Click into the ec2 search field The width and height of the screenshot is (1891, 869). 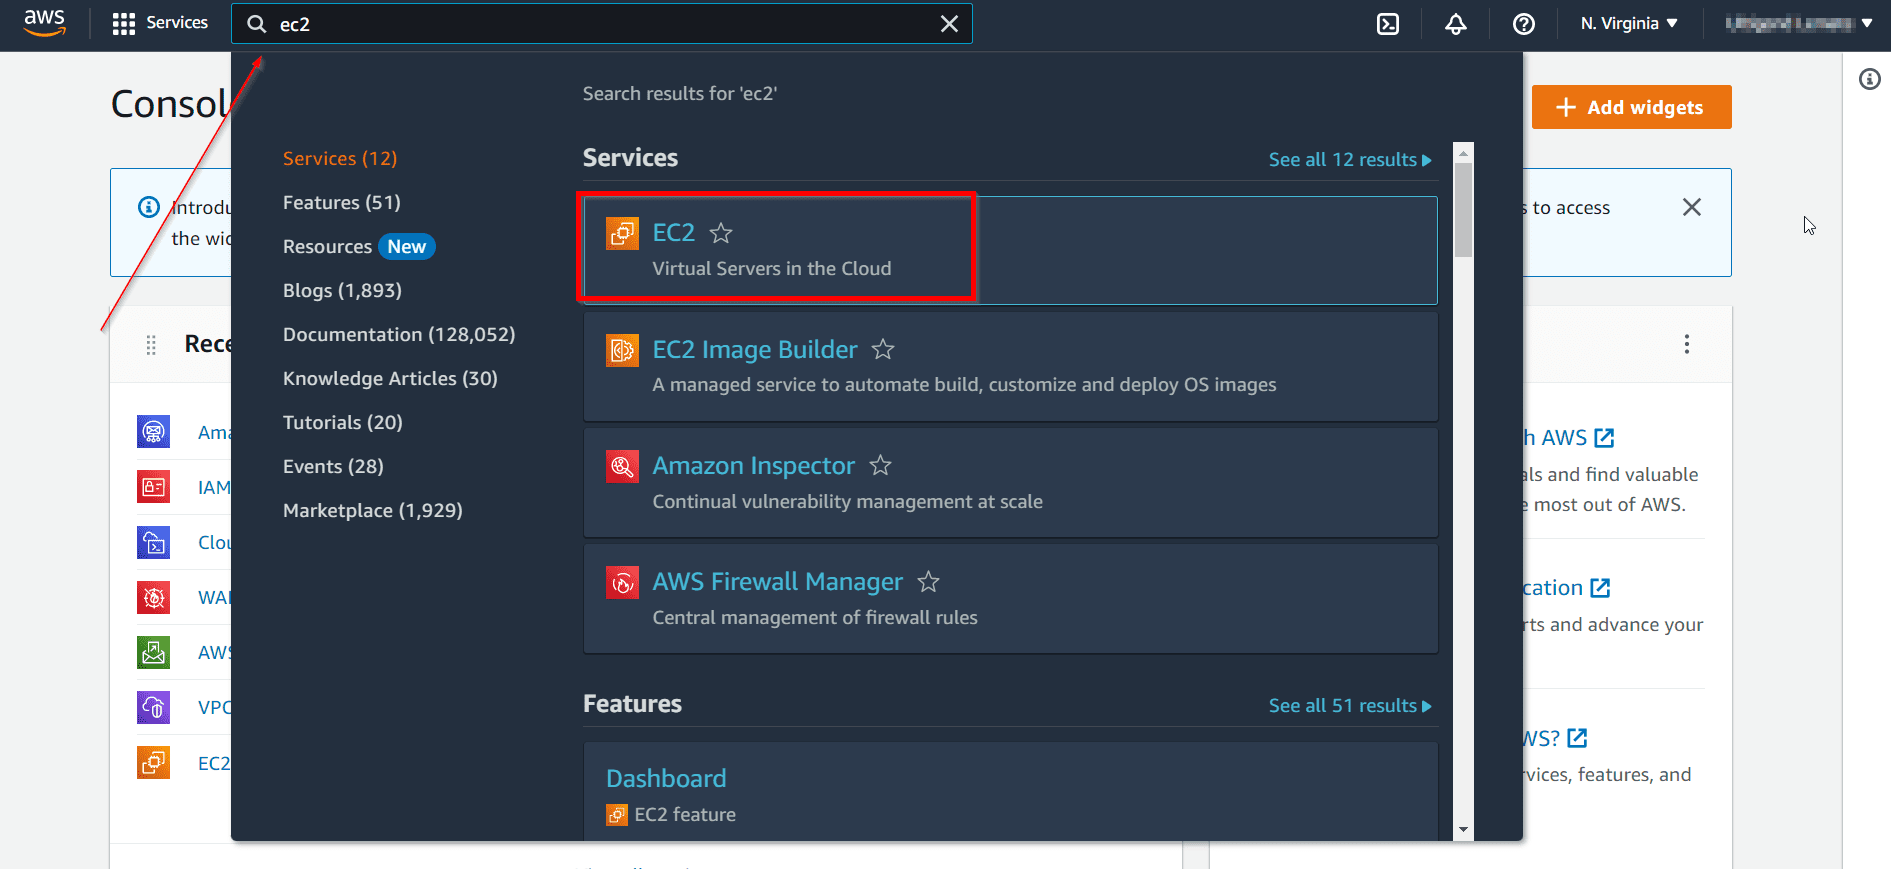click(x=600, y=24)
